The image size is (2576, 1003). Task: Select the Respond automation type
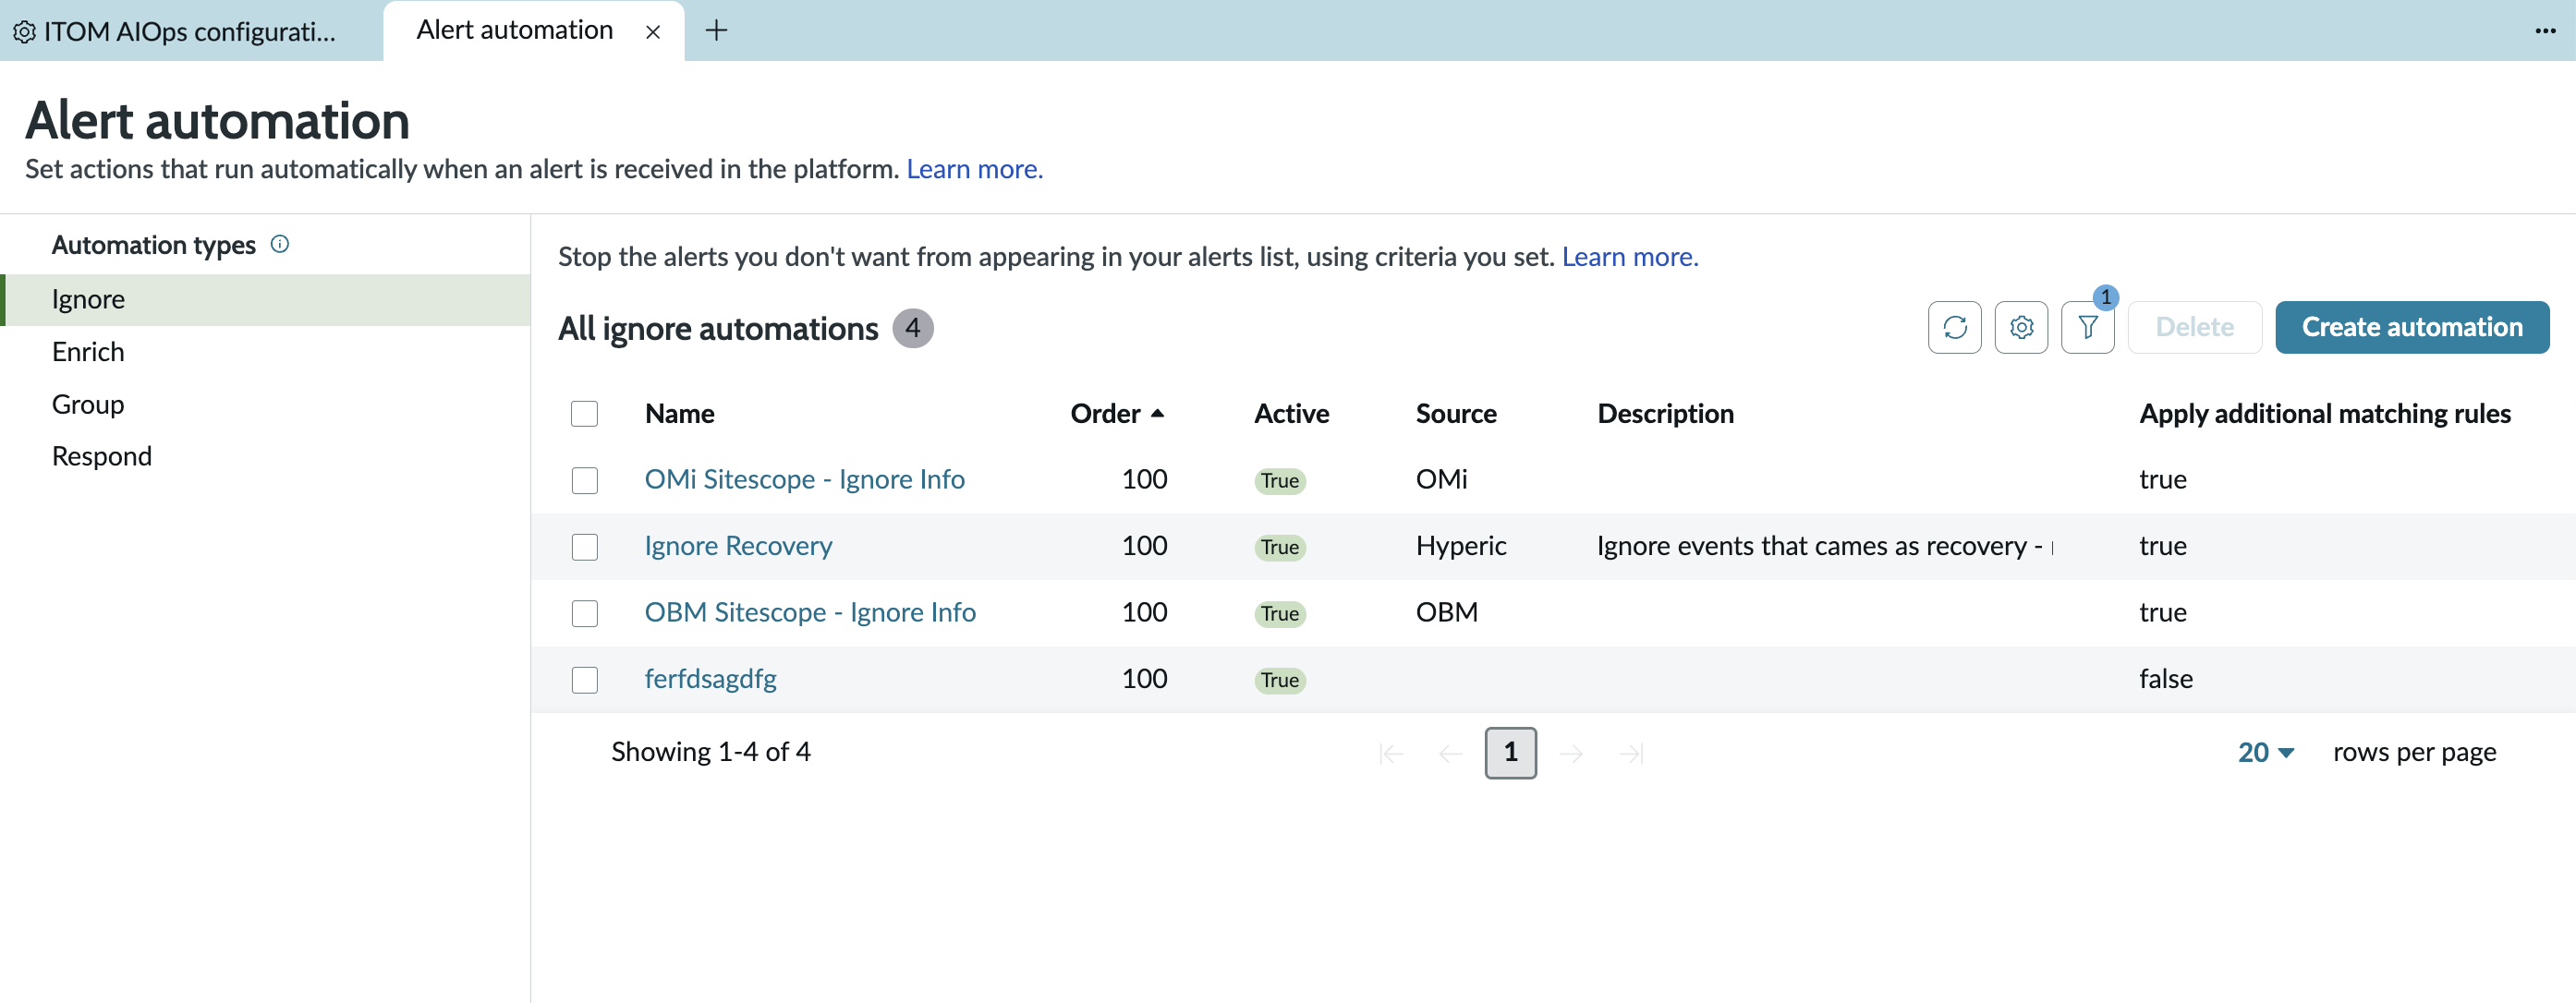(x=266, y=456)
